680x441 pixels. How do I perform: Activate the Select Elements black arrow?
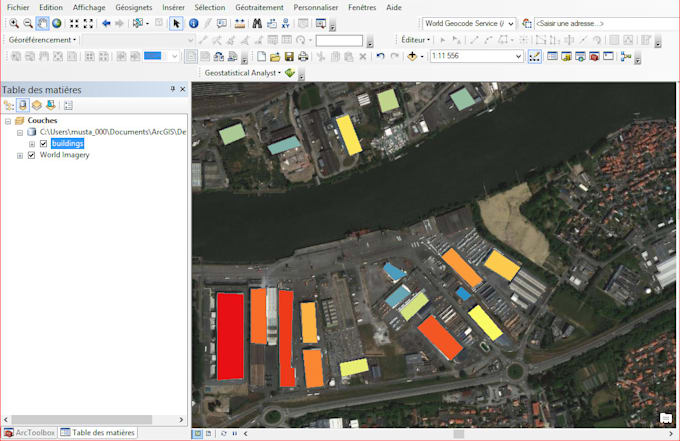[176, 23]
